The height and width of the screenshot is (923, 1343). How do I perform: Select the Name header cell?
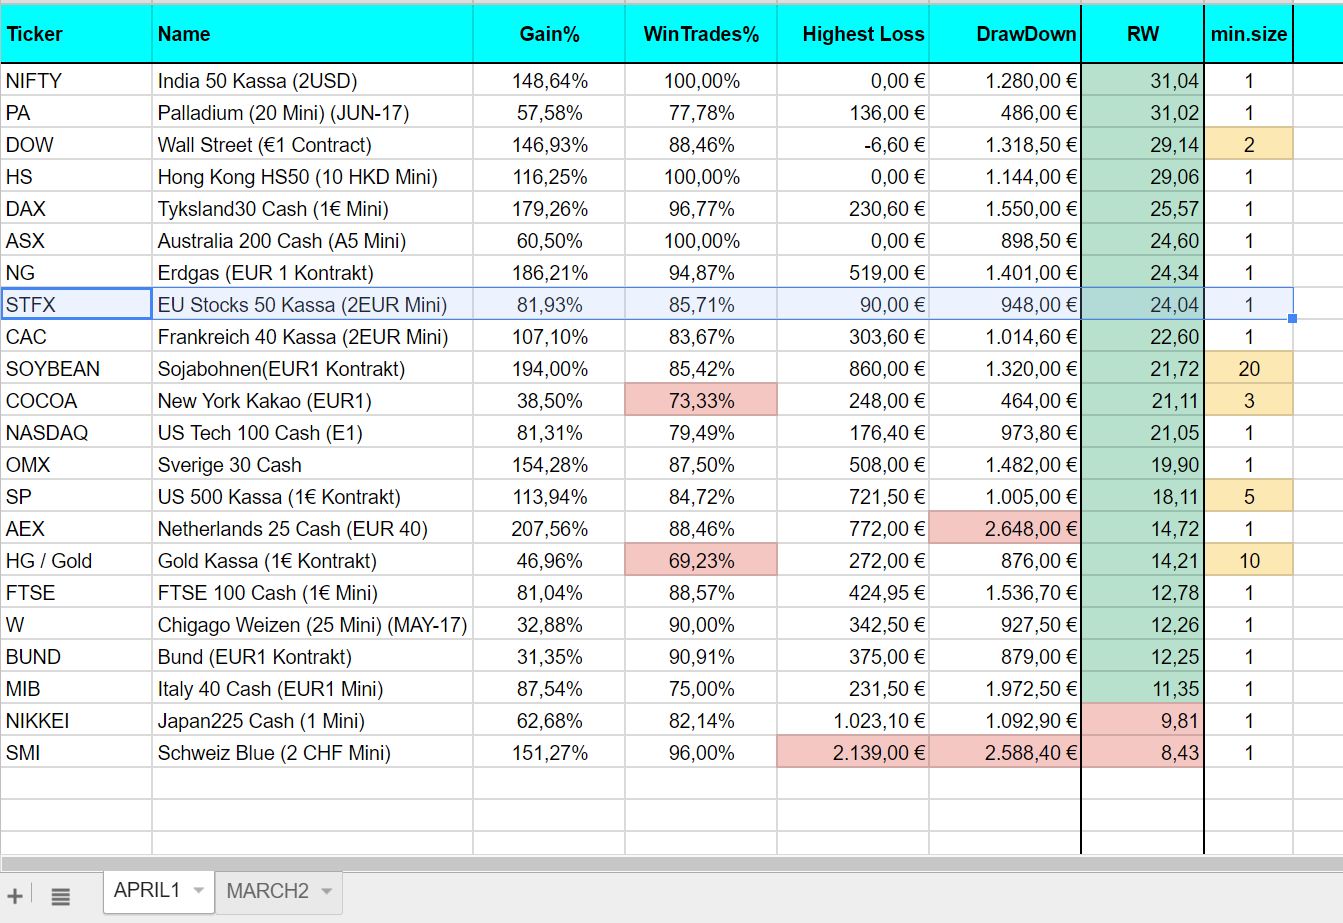coord(312,34)
